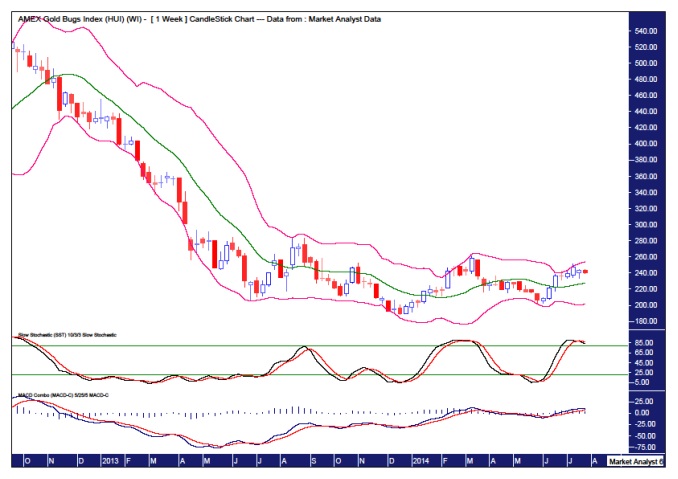Select the MACD Combo (MACD-C) 5/25/5 indicator label
Viewport: 678px width, 479px height.
(64, 395)
